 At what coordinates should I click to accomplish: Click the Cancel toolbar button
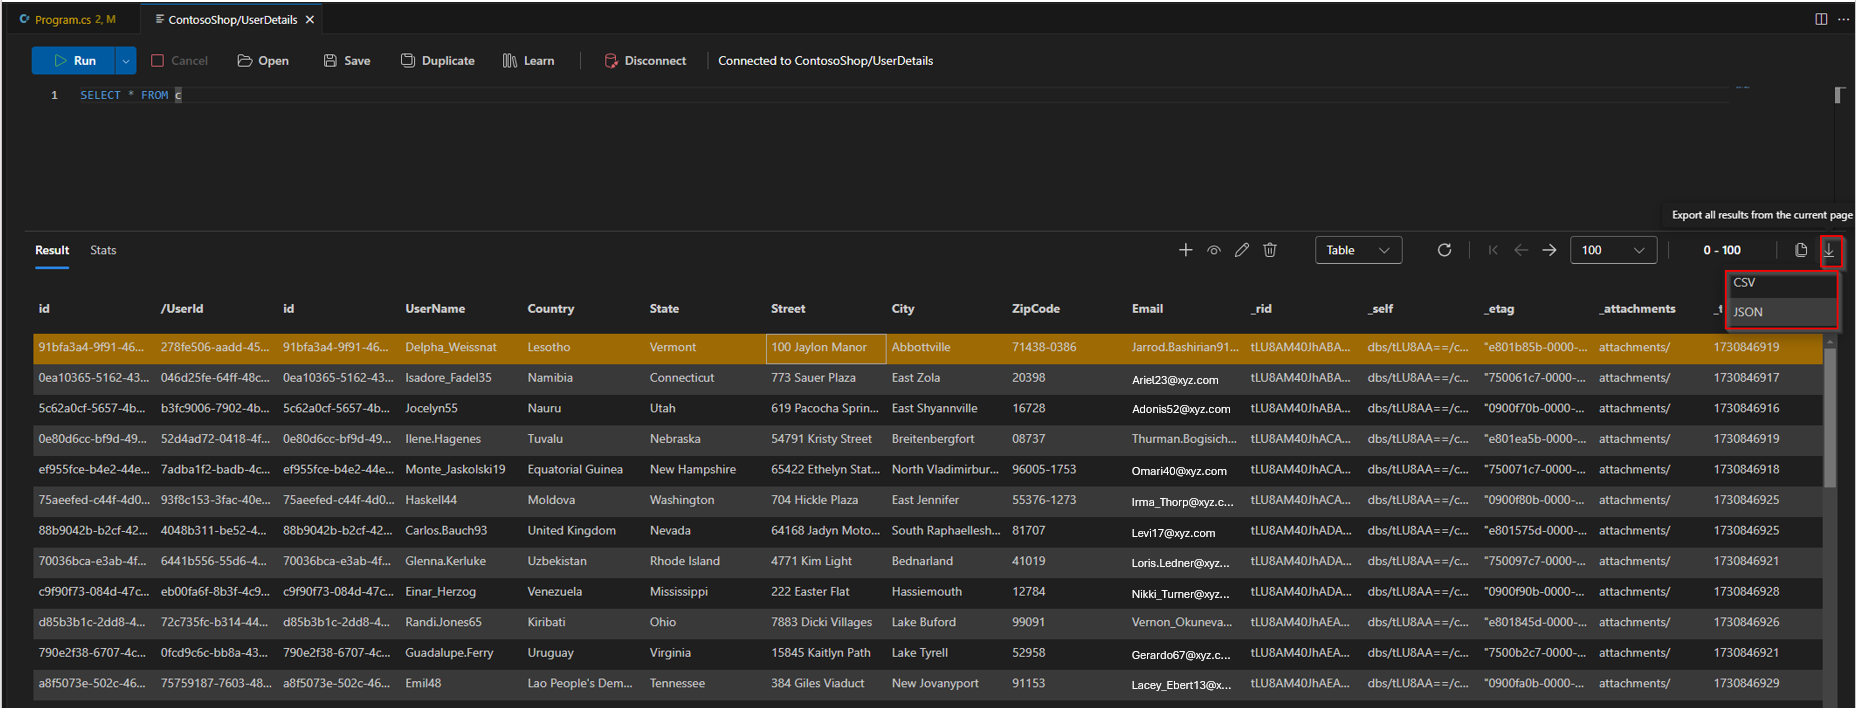click(x=179, y=61)
